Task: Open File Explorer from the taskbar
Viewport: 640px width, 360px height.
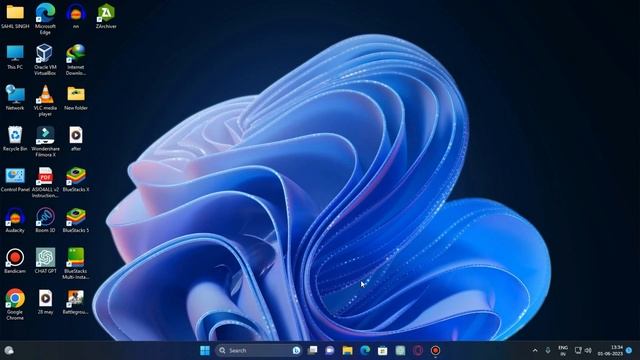Action: tap(347, 350)
